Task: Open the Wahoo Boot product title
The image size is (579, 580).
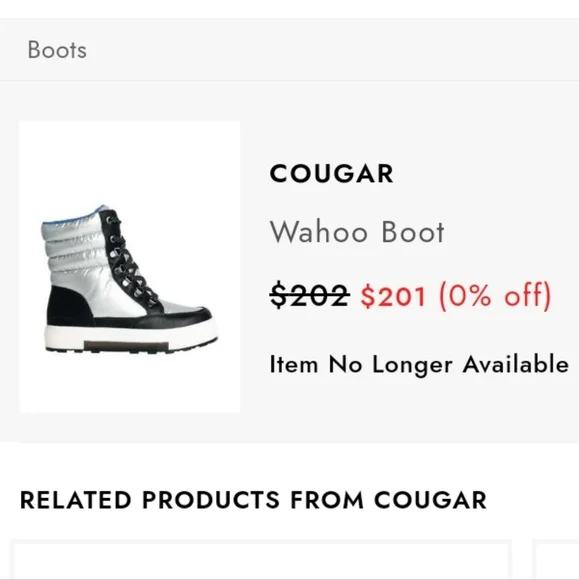Action: coord(357,232)
